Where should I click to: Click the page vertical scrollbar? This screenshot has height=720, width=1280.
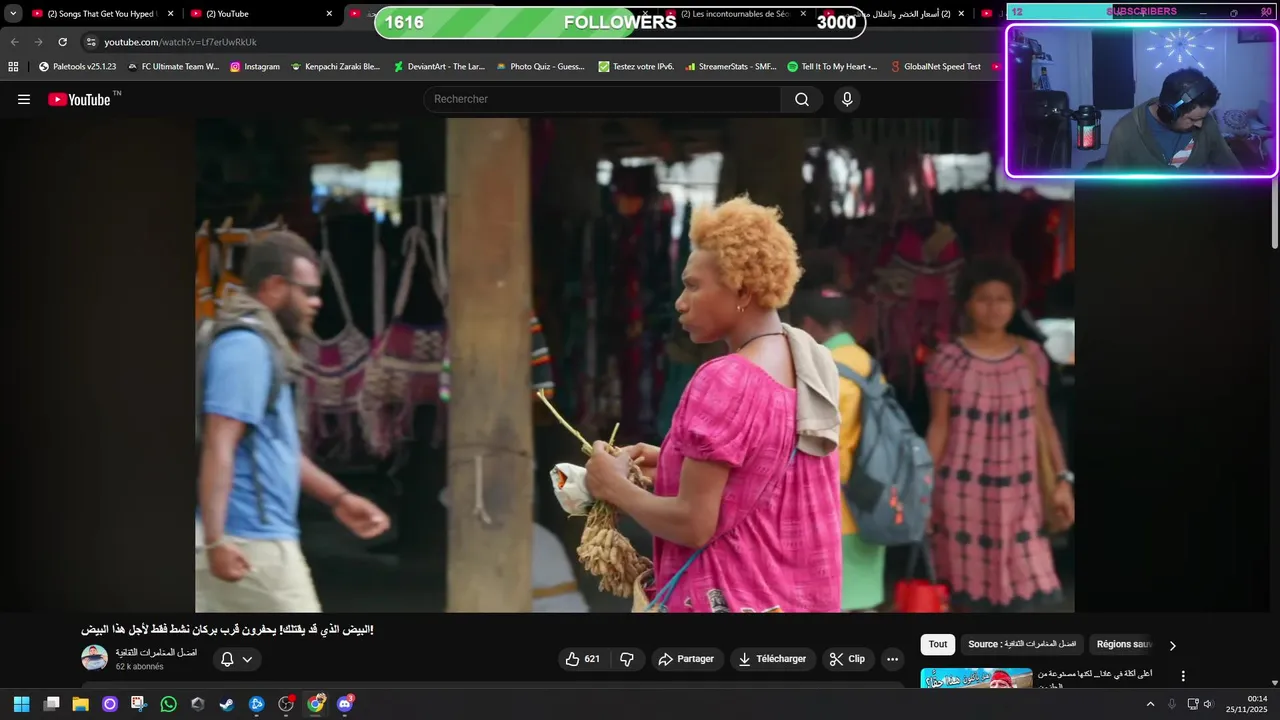(1274, 215)
